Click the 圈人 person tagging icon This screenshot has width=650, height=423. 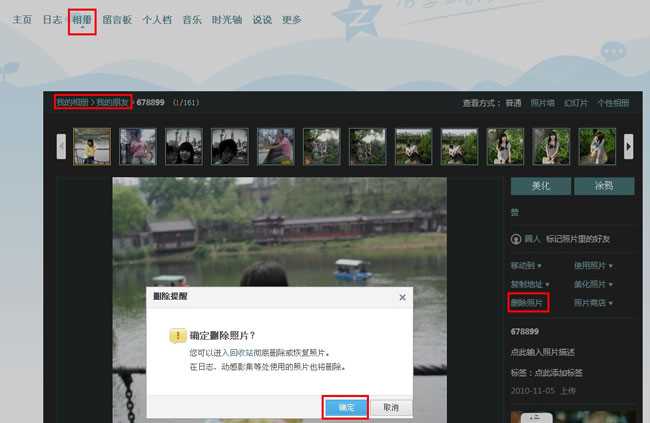516,239
